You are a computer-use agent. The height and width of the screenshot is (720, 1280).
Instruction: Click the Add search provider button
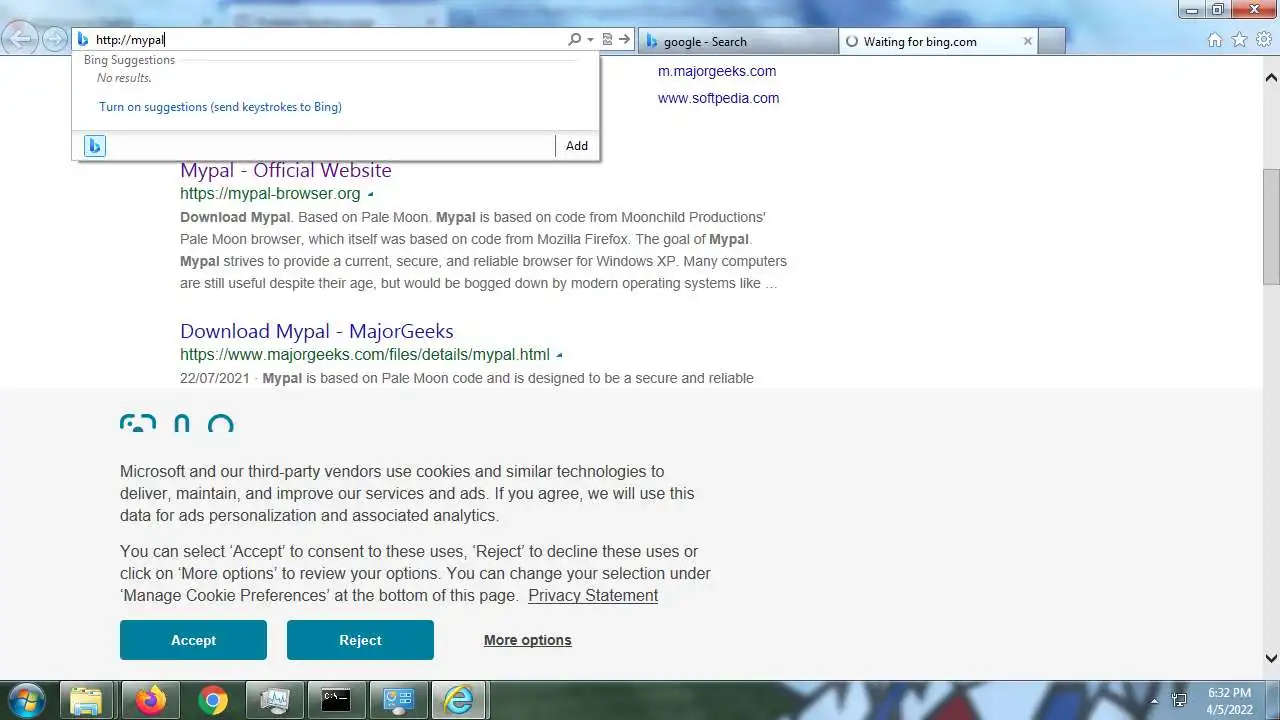(577, 146)
